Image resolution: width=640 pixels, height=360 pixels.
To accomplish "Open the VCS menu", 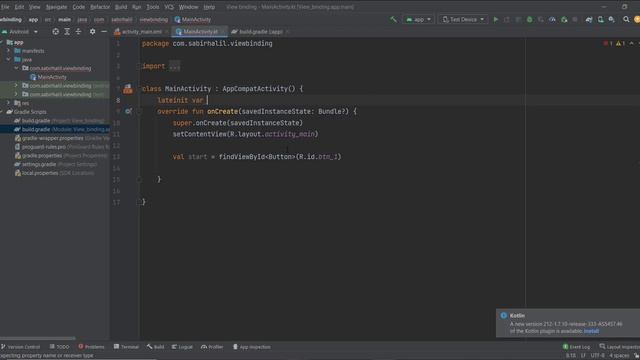I will click(169, 7).
